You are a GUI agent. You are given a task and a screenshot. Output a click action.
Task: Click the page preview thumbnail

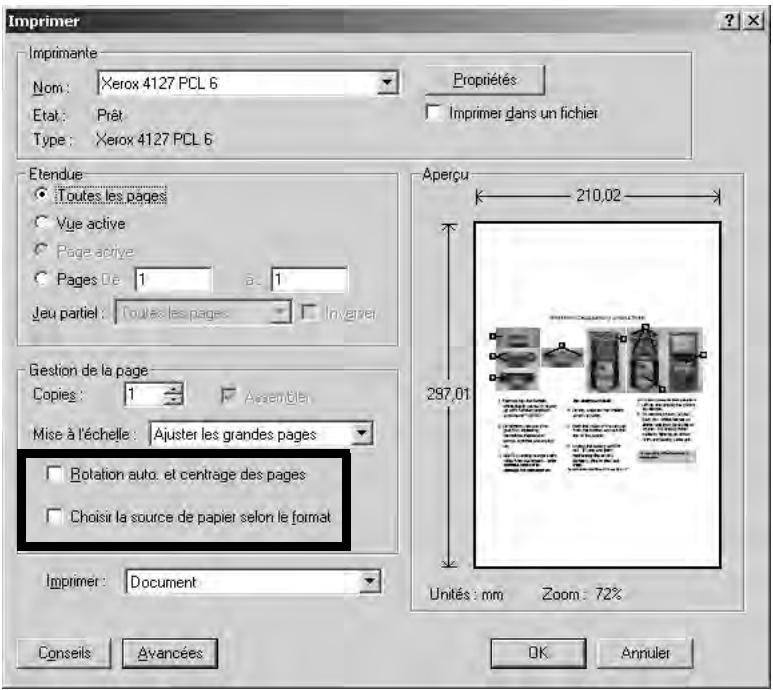point(597,395)
